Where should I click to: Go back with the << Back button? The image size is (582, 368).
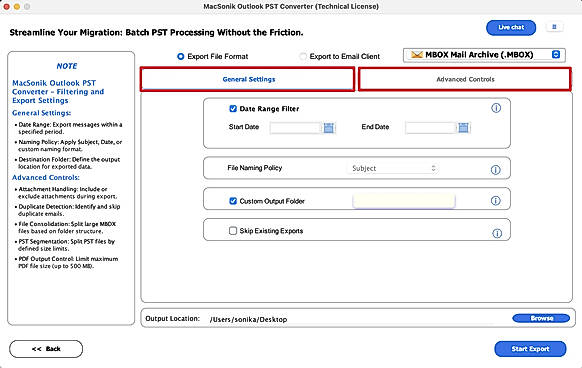point(46,349)
